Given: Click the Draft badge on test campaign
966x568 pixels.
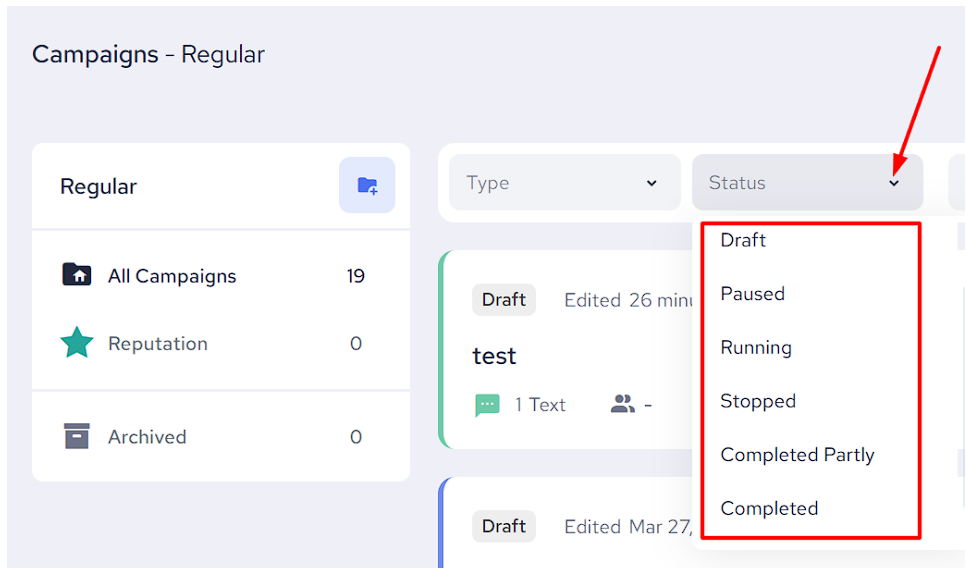Looking at the screenshot, I should click(x=504, y=300).
